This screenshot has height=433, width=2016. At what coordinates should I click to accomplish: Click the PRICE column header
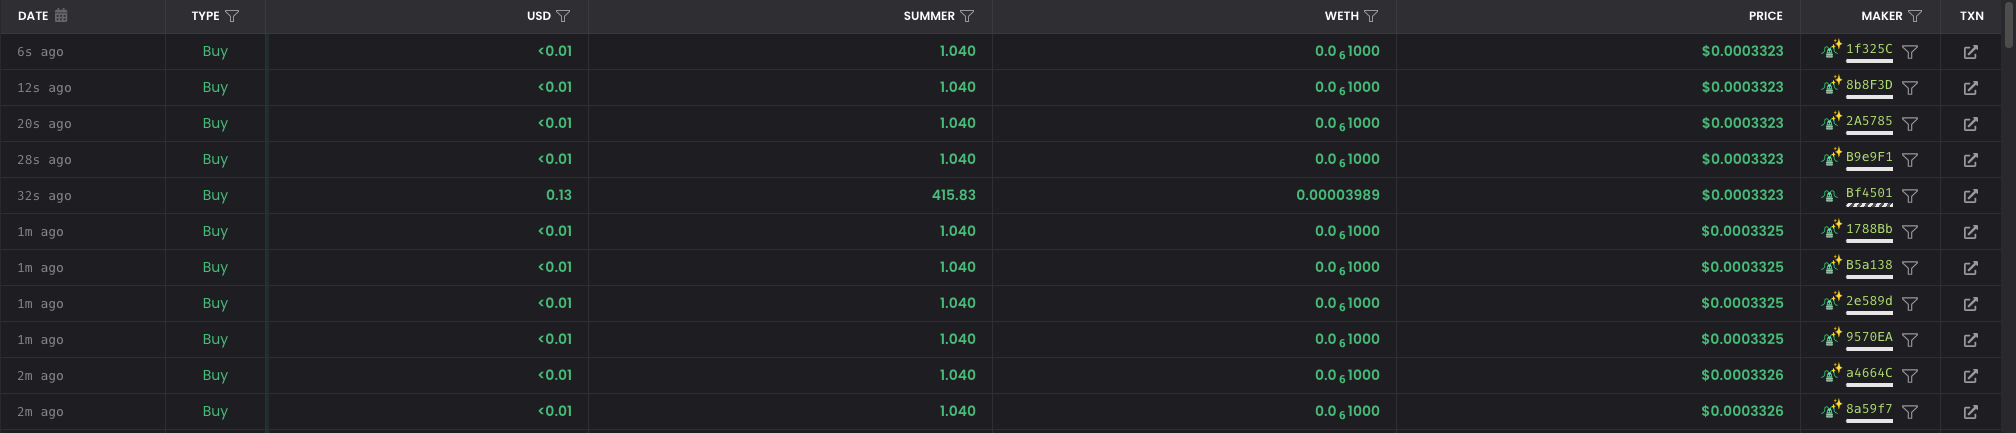(1765, 16)
